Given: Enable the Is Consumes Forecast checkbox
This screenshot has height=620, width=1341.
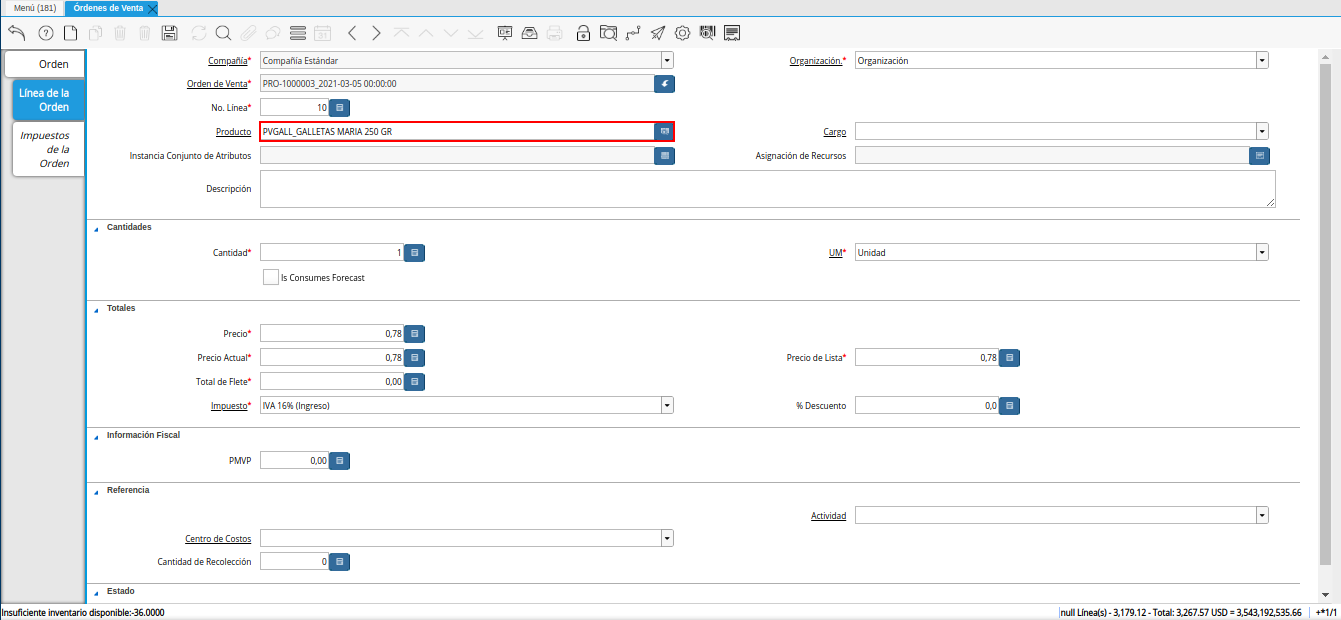Looking at the screenshot, I should pos(270,277).
